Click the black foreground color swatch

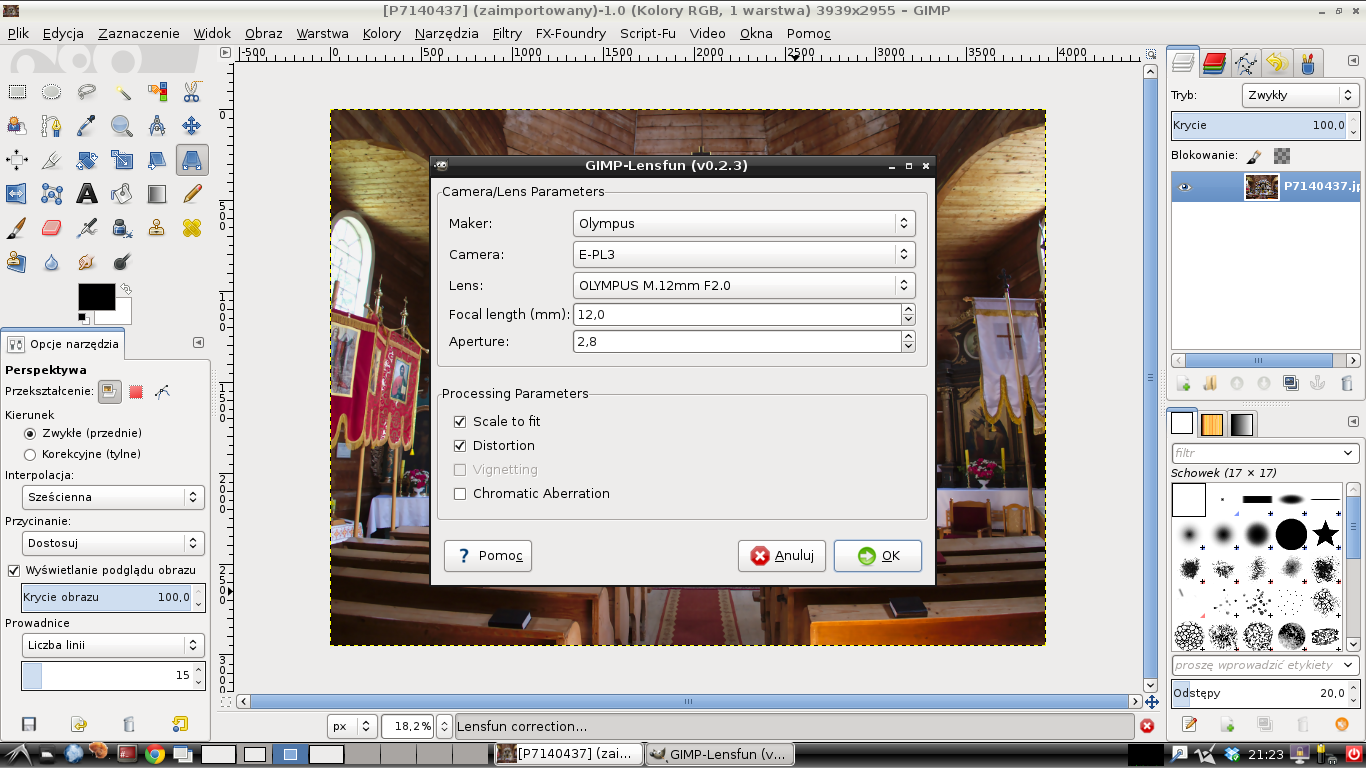pyautogui.click(x=96, y=297)
